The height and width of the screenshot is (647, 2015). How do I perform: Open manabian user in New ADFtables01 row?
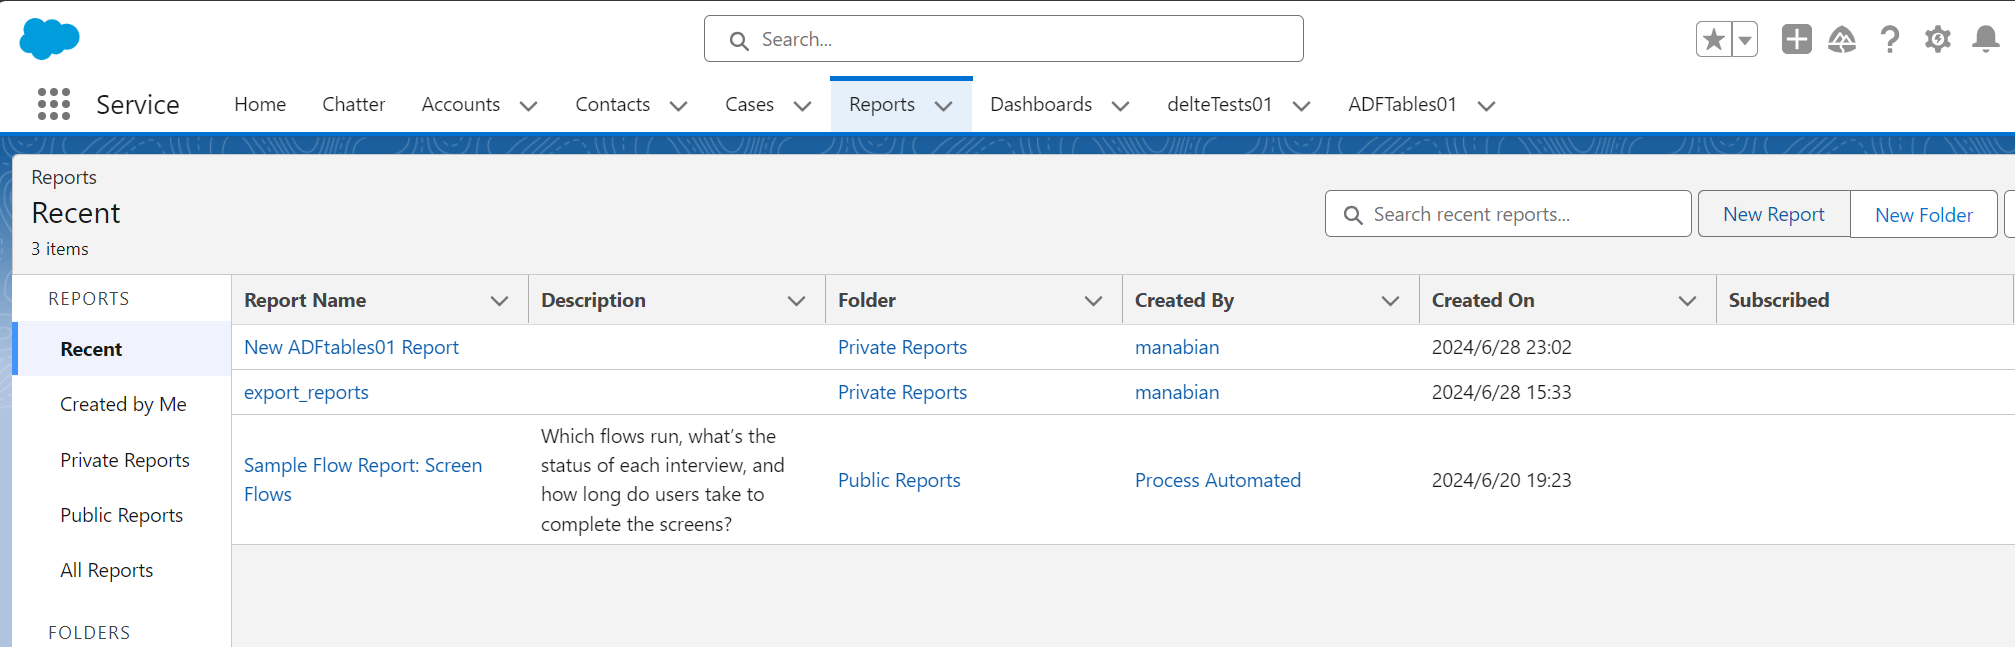coord(1177,347)
